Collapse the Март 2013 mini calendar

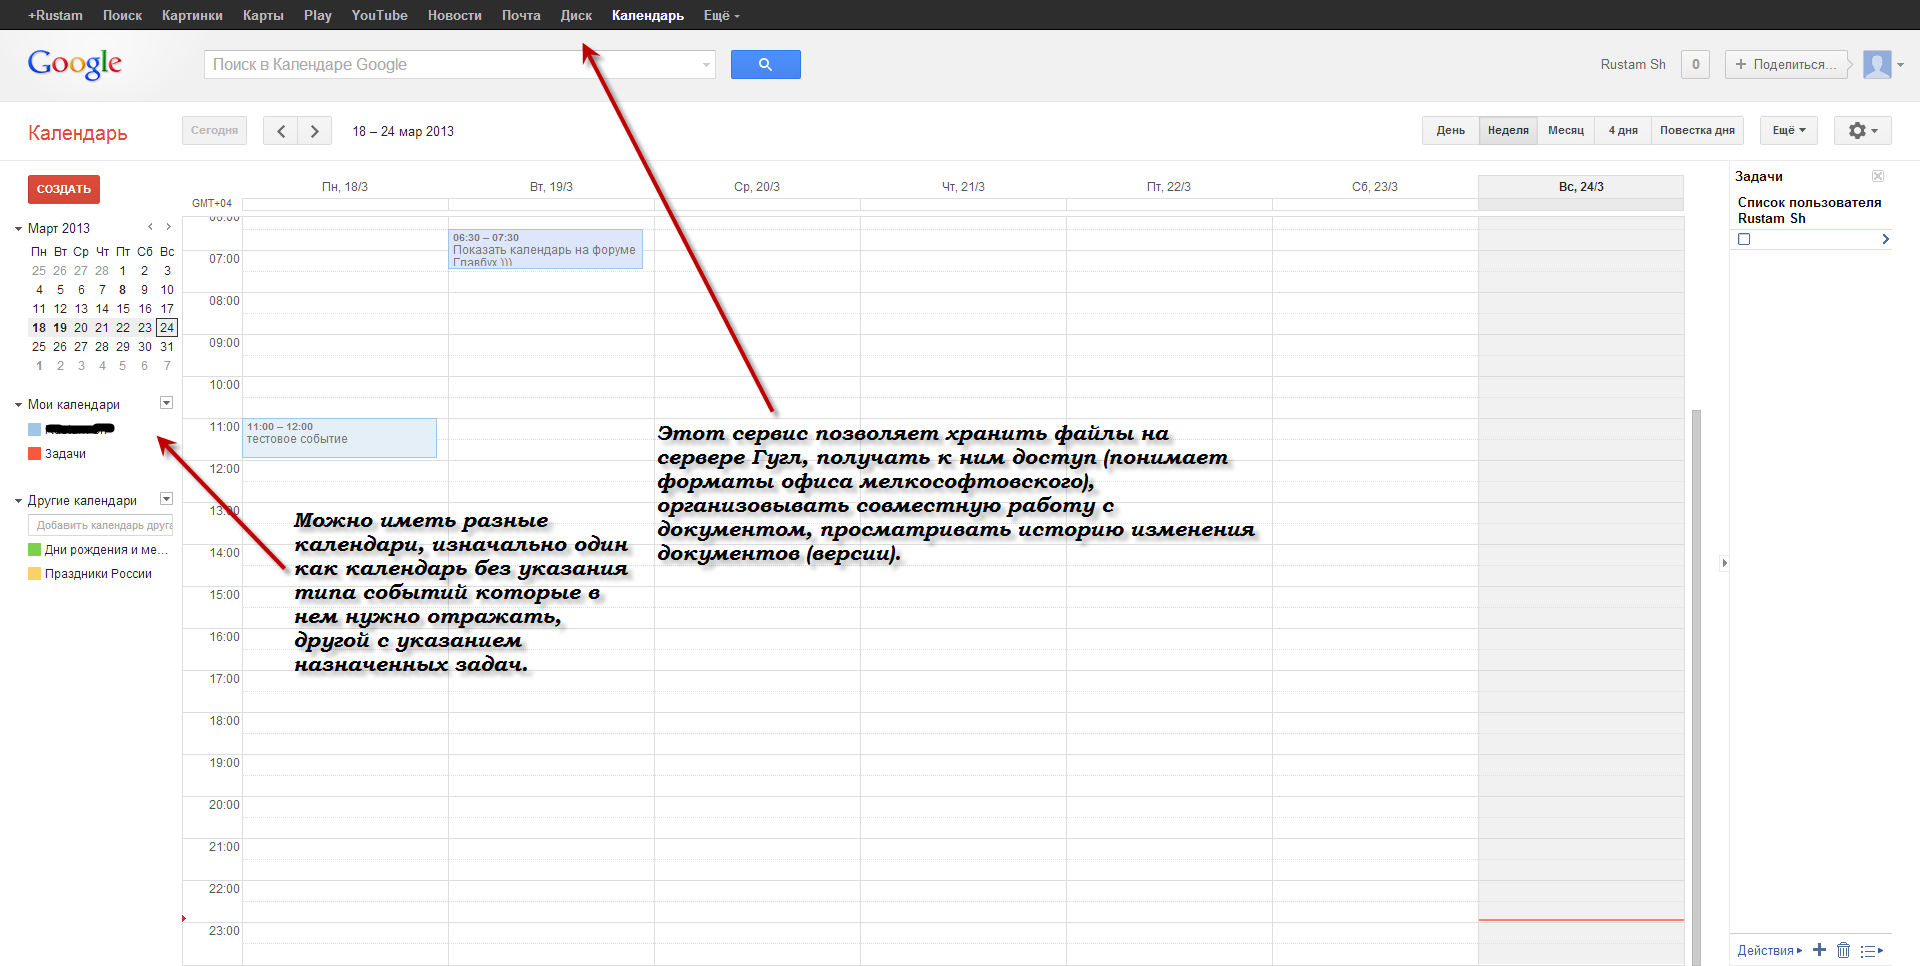(18, 229)
